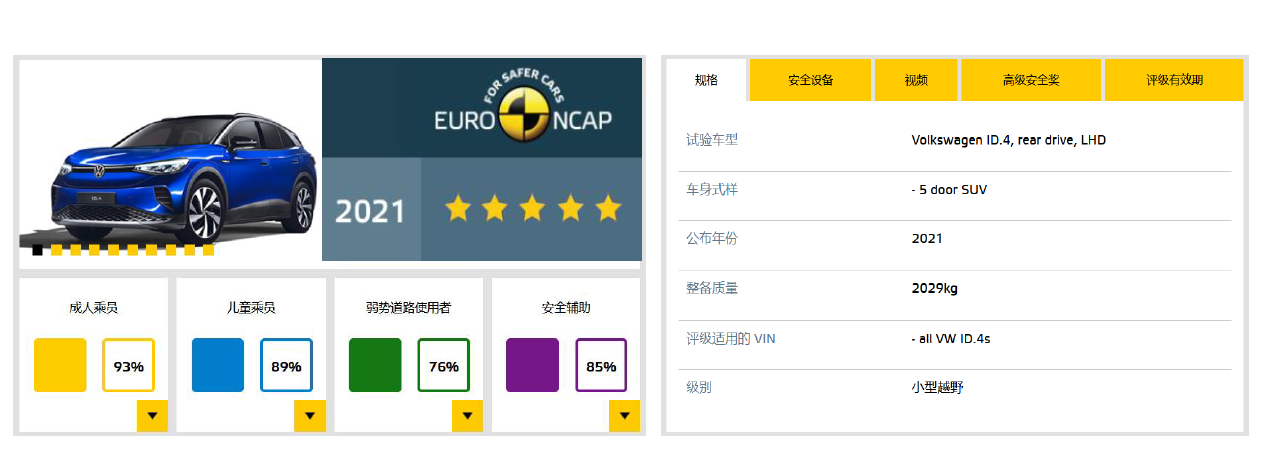Click the yellow 成人乘员 category square

tap(60, 365)
